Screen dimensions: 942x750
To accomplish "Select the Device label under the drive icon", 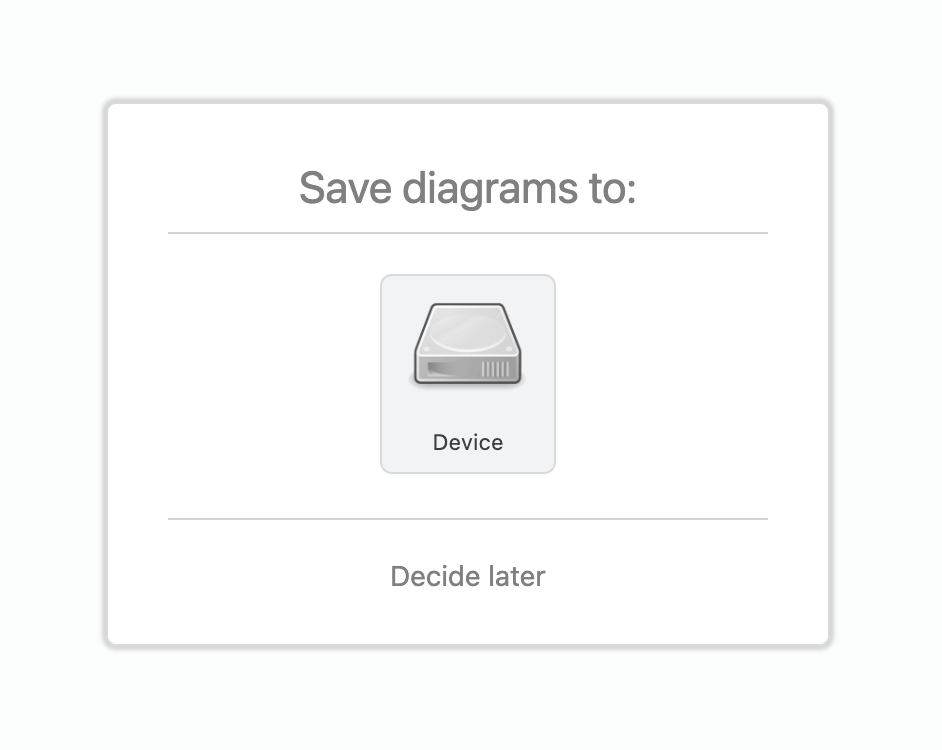I will 468,442.
